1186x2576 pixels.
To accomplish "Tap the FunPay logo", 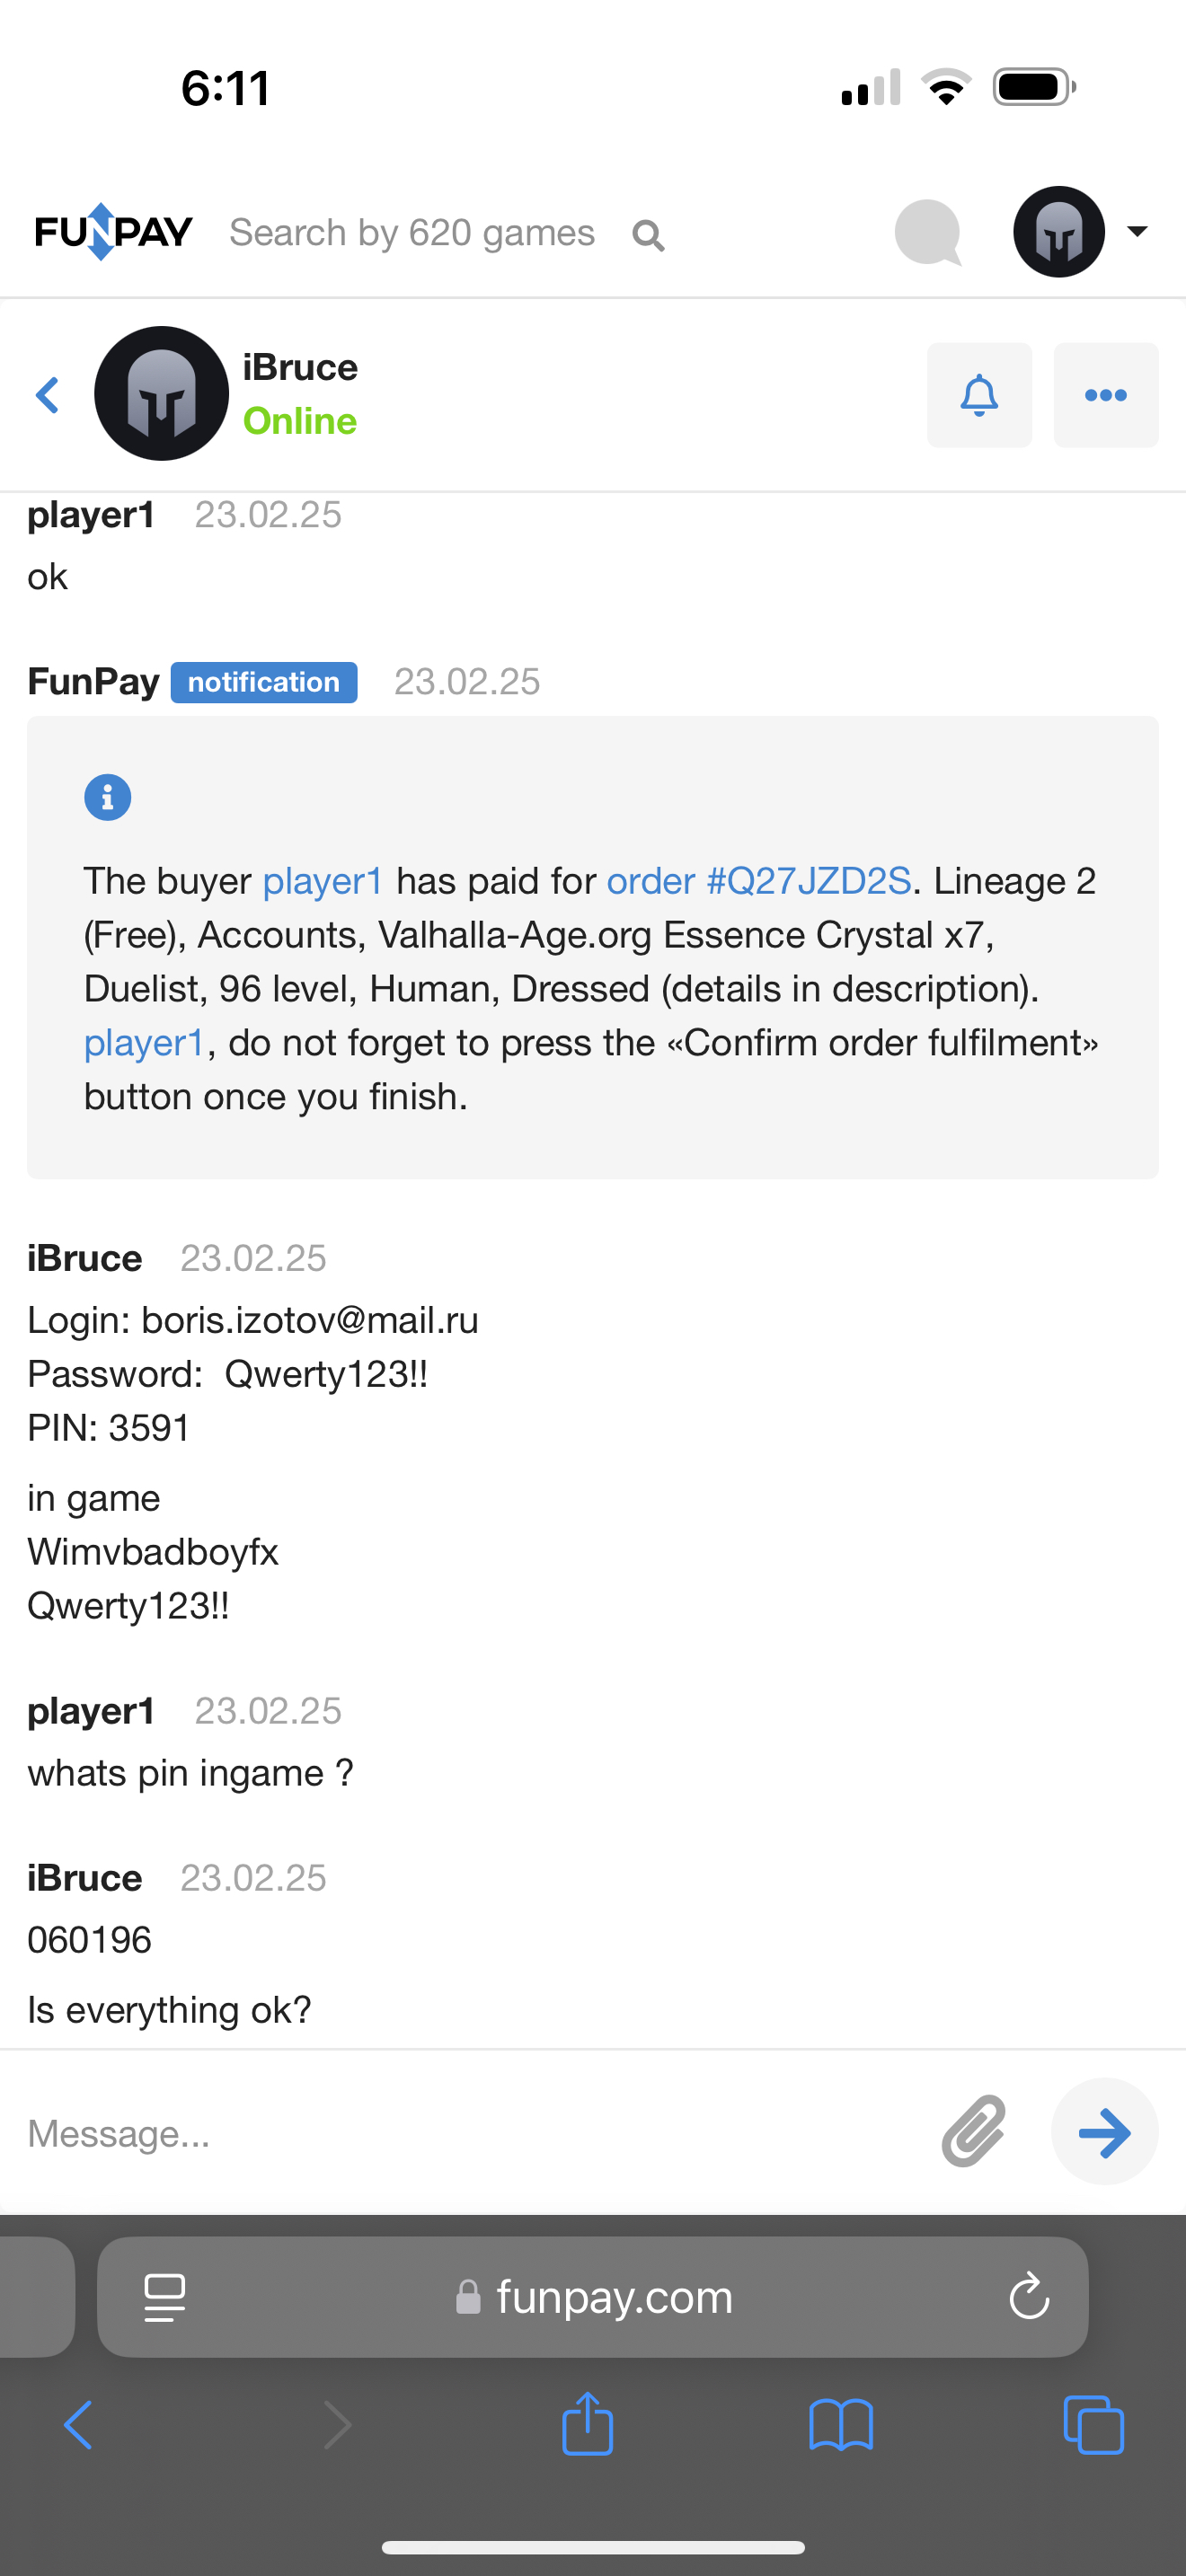I will coord(113,232).
